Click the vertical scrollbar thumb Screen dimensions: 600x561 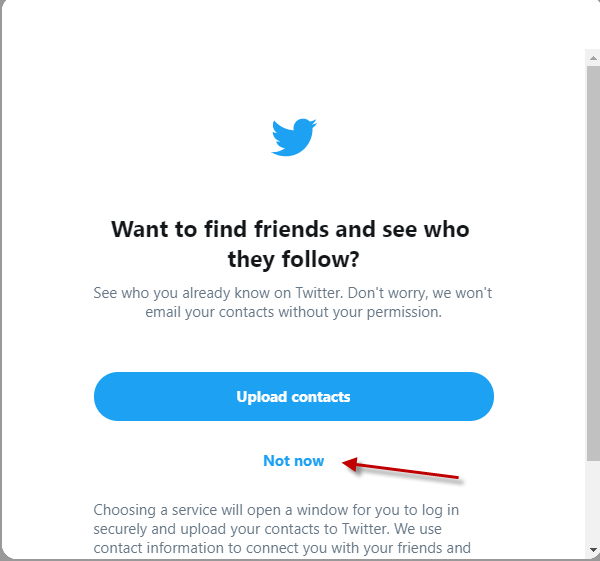(593, 263)
